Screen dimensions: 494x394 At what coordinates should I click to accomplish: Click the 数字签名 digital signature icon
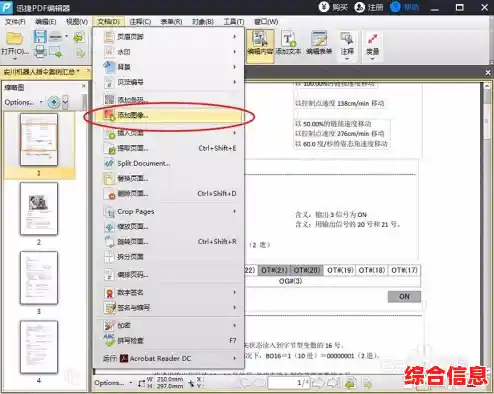(109, 293)
